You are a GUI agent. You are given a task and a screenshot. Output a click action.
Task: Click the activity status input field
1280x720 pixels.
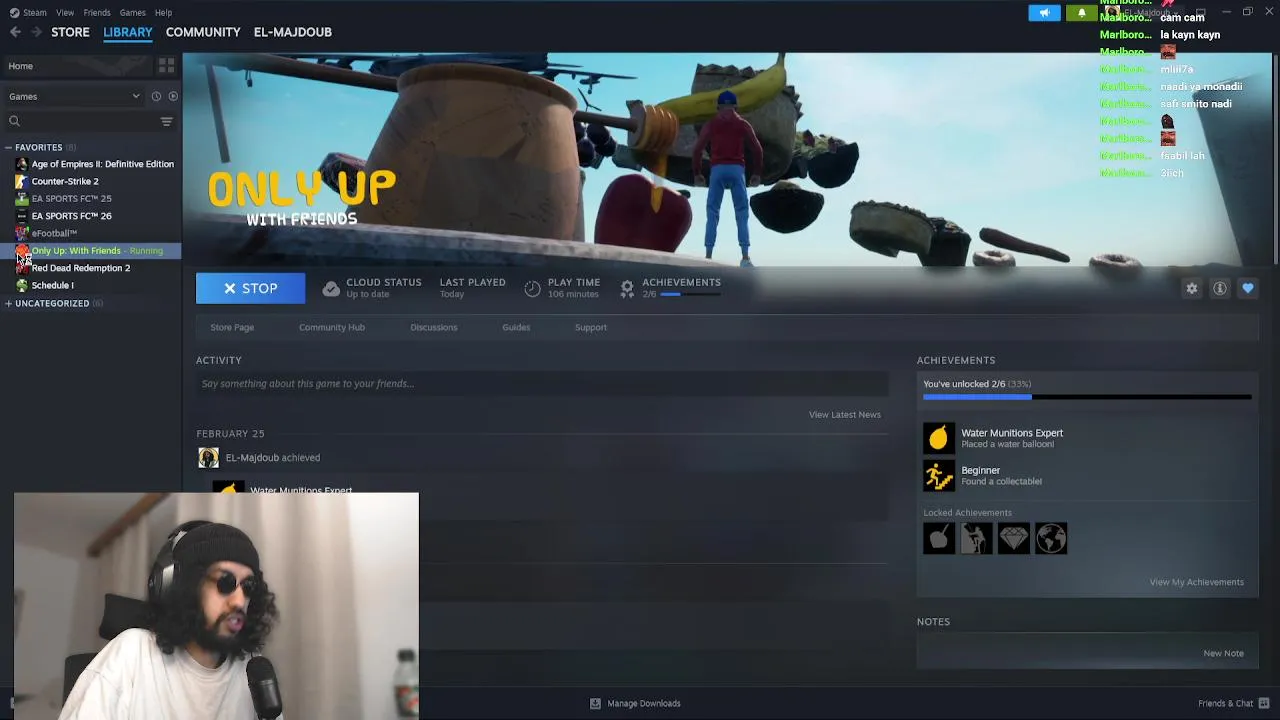(x=542, y=383)
